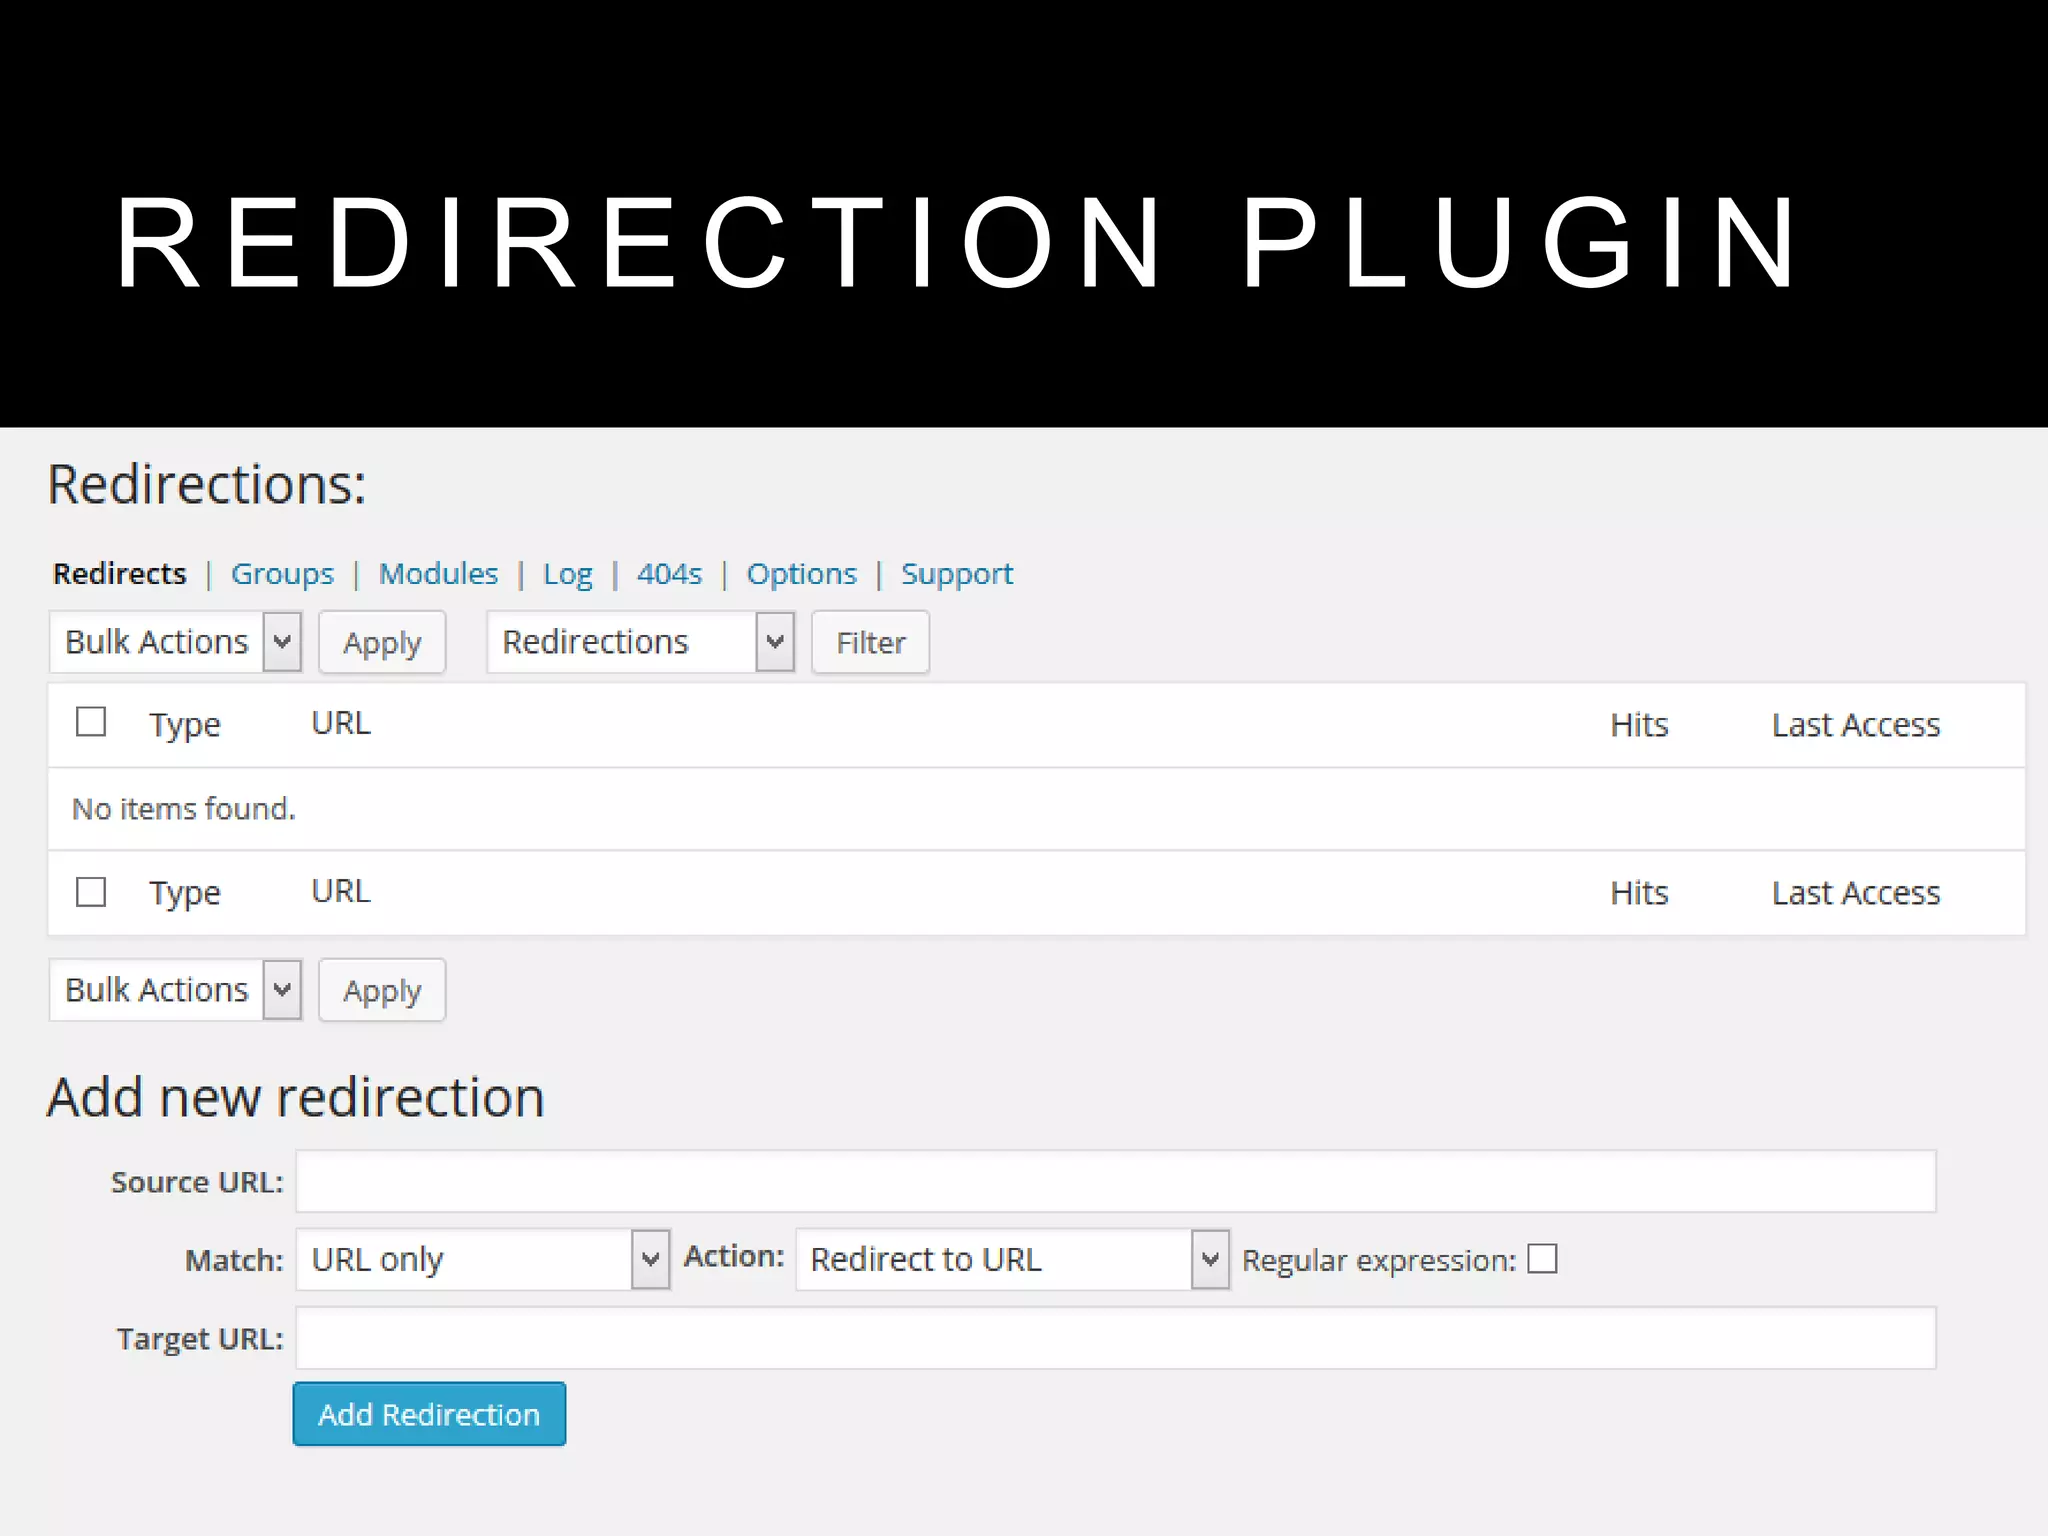Focus the Source URL input field
Screen dimensions: 2048x1536
[x=1115, y=1181]
